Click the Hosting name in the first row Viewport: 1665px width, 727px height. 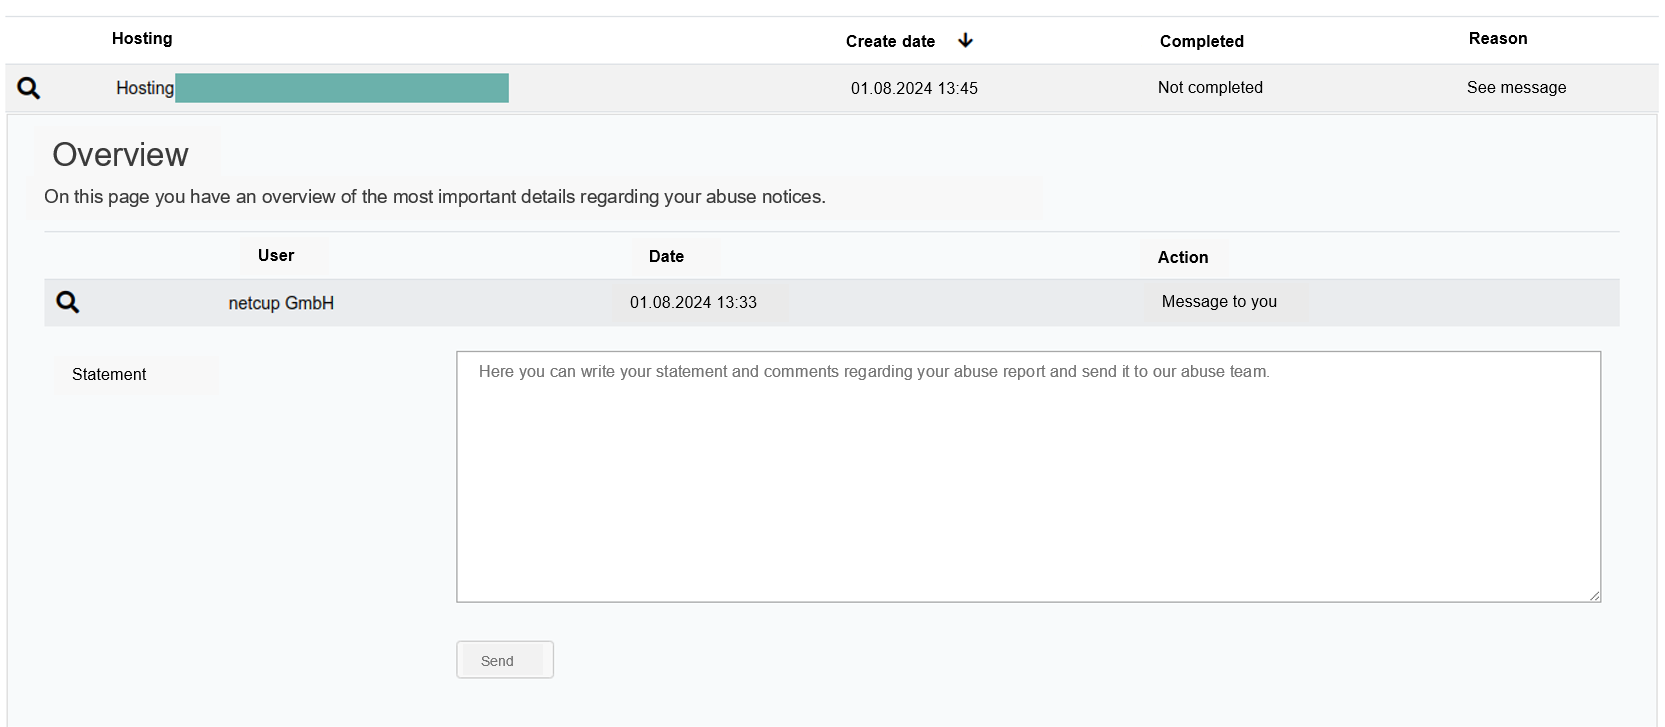(x=145, y=88)
